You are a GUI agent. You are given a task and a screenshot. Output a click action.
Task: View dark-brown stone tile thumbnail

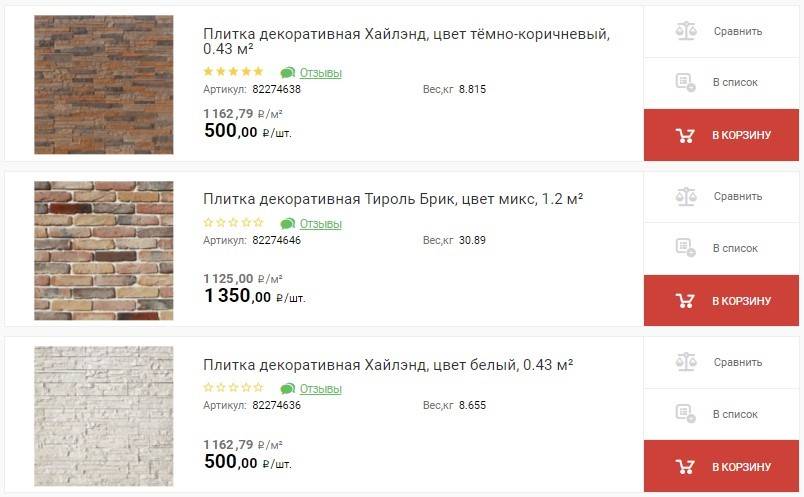coord(103,85)
